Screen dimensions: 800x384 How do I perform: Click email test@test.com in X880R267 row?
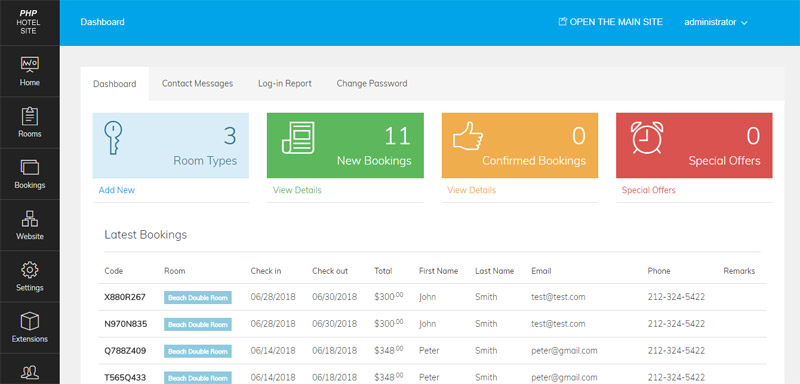click(x=558, y=297)
